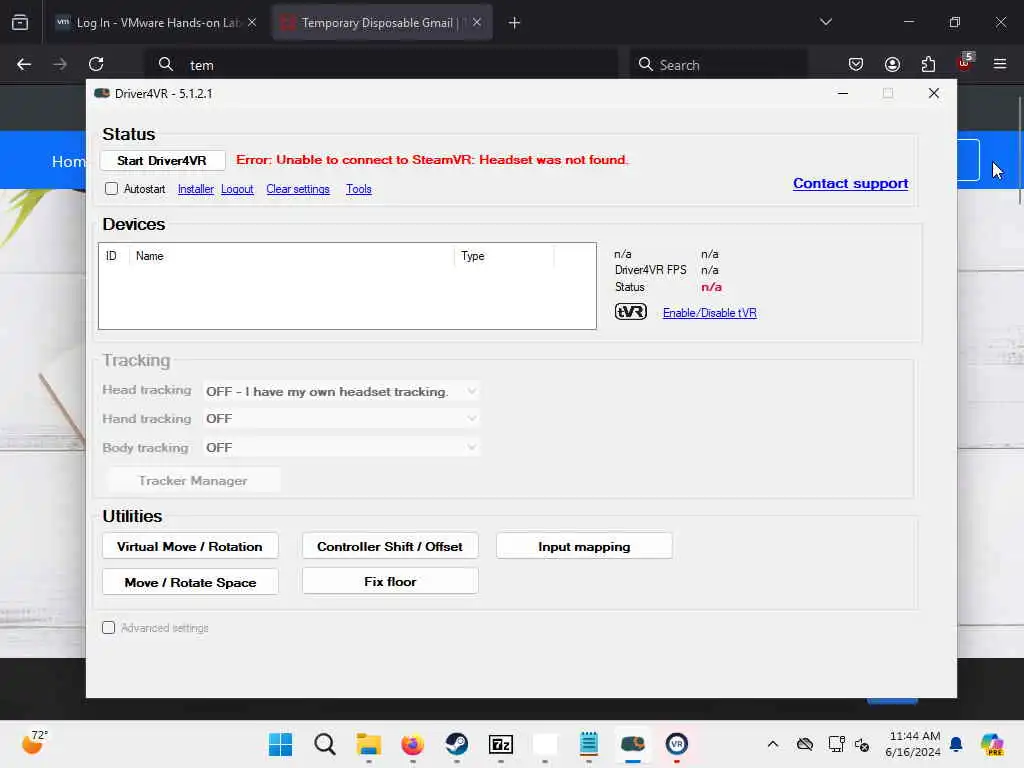Screen dimensions: 1024x768
Task: Click cloud sync tray icon
Action: point(805,744)
